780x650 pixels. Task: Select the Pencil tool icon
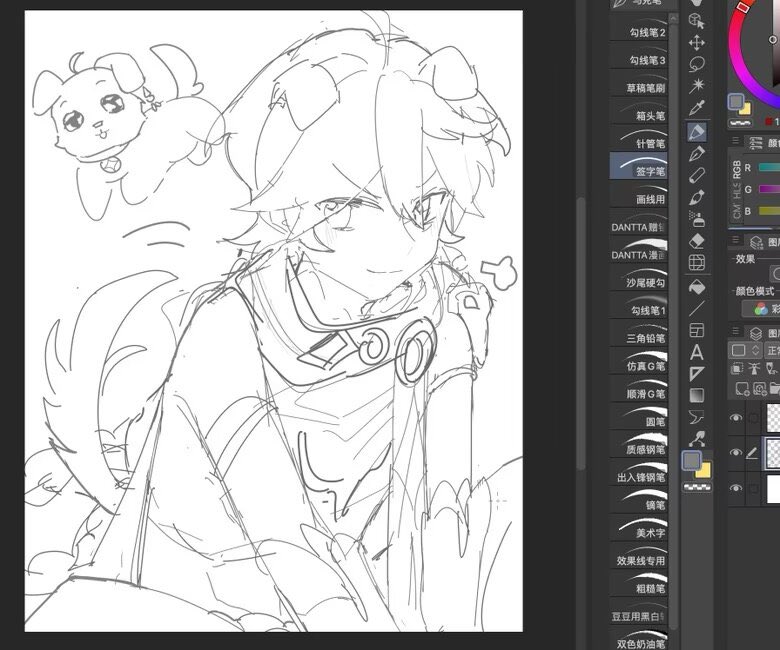pyautogui.click(x=696, y=176)
